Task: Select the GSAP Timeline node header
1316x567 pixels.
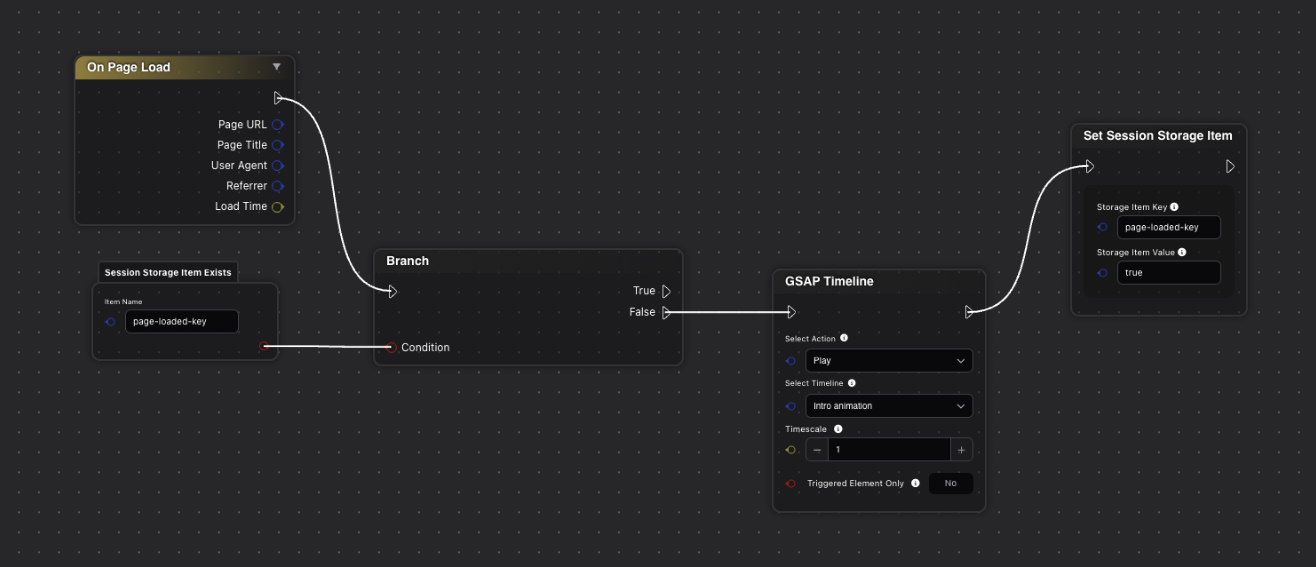Action: click(x=829, y=282)
